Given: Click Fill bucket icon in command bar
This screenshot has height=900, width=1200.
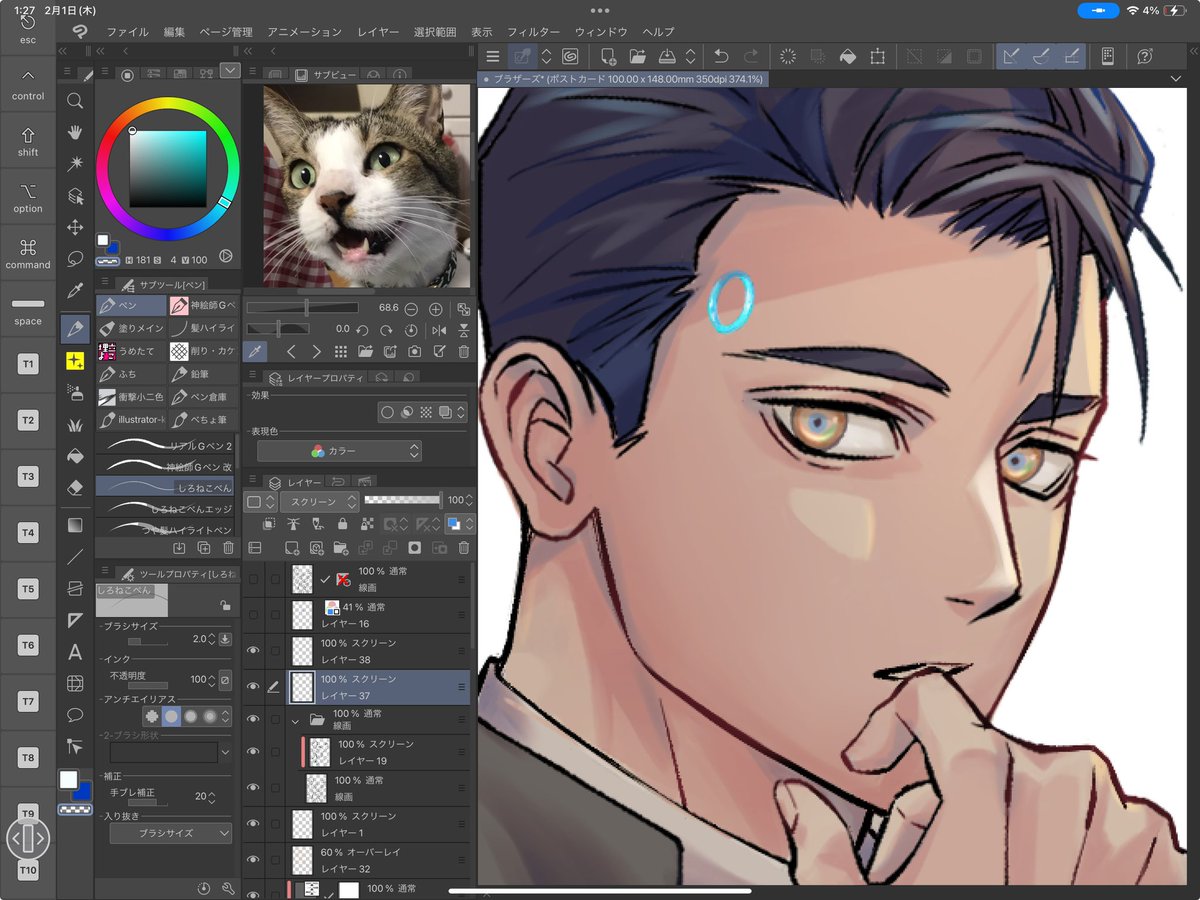Looking at the screenshot, I should [848, 57].
